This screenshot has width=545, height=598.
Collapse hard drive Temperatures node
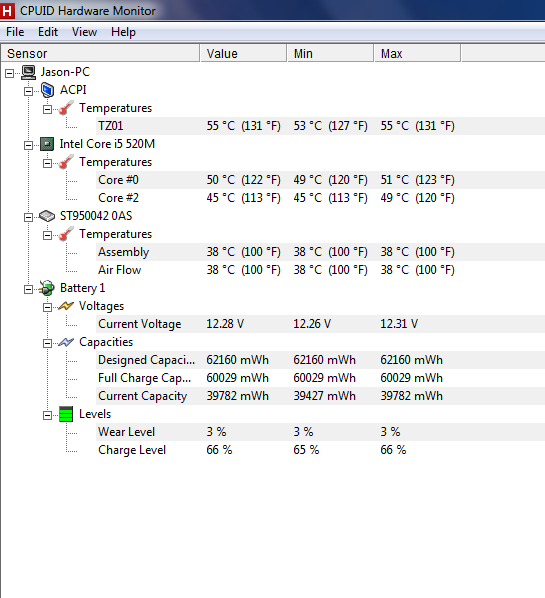click(x=48, y=235)
